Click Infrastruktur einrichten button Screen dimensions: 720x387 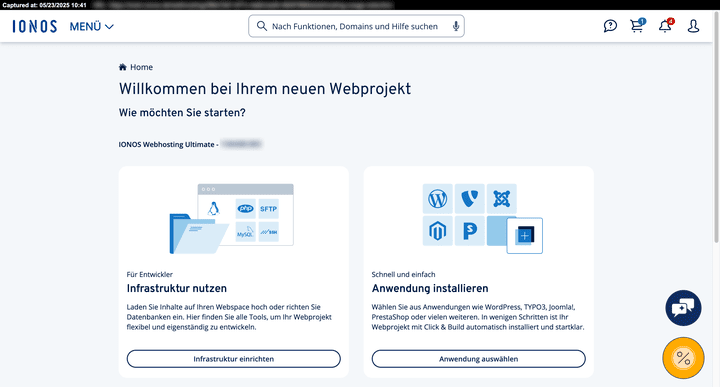[234, 359]
